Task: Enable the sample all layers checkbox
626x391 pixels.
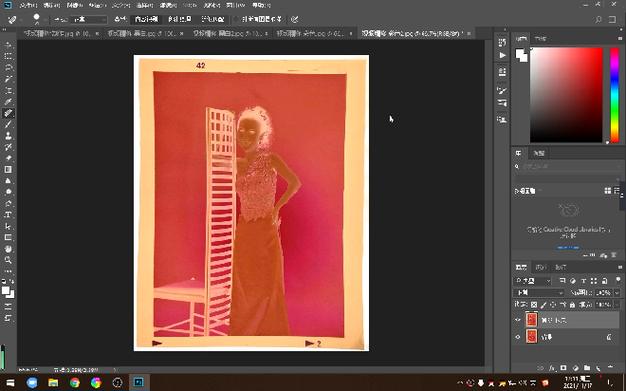Action: coord(236,19)
